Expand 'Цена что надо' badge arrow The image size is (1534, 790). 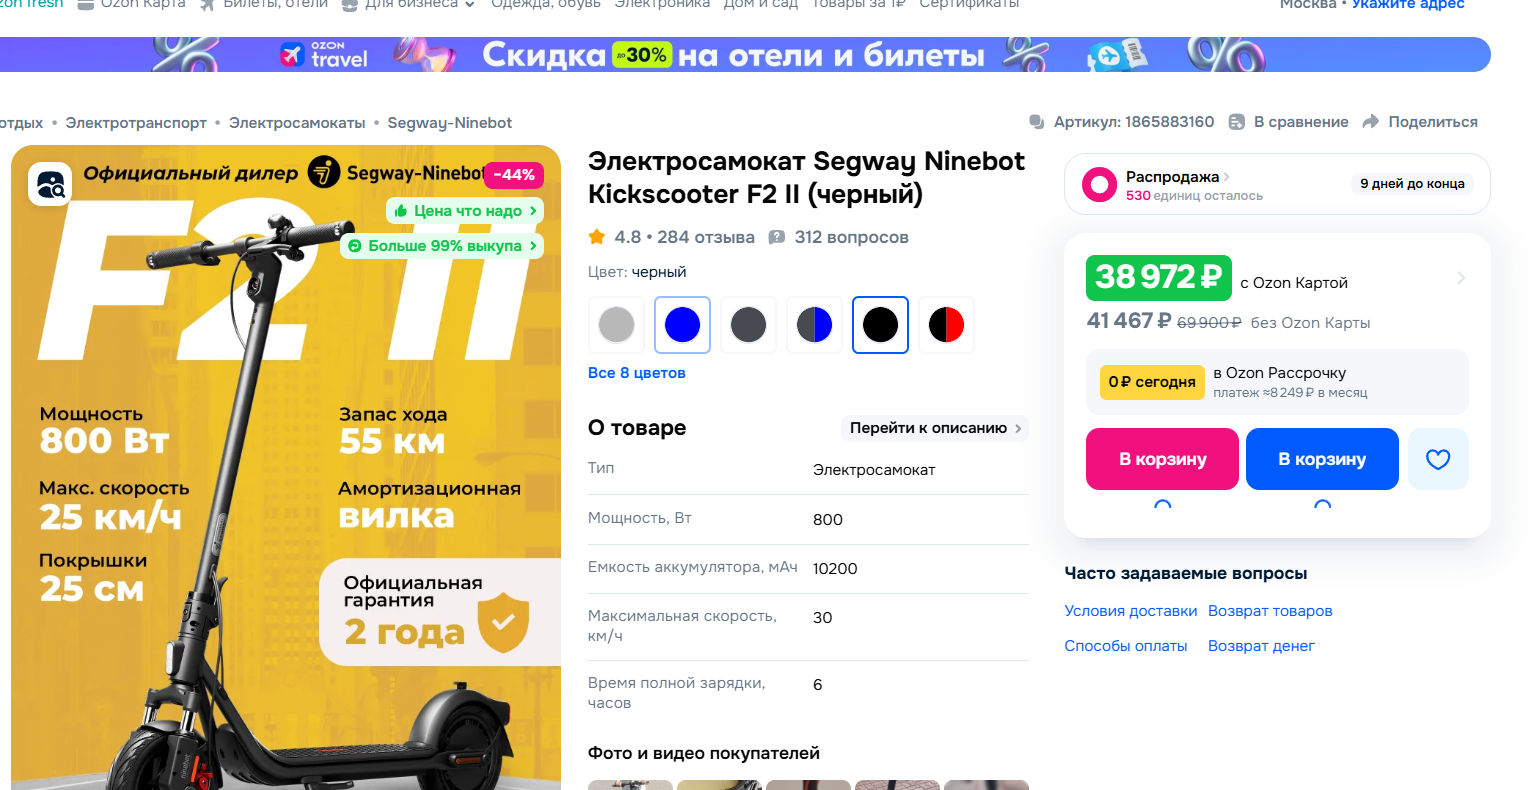pos(533,211)
